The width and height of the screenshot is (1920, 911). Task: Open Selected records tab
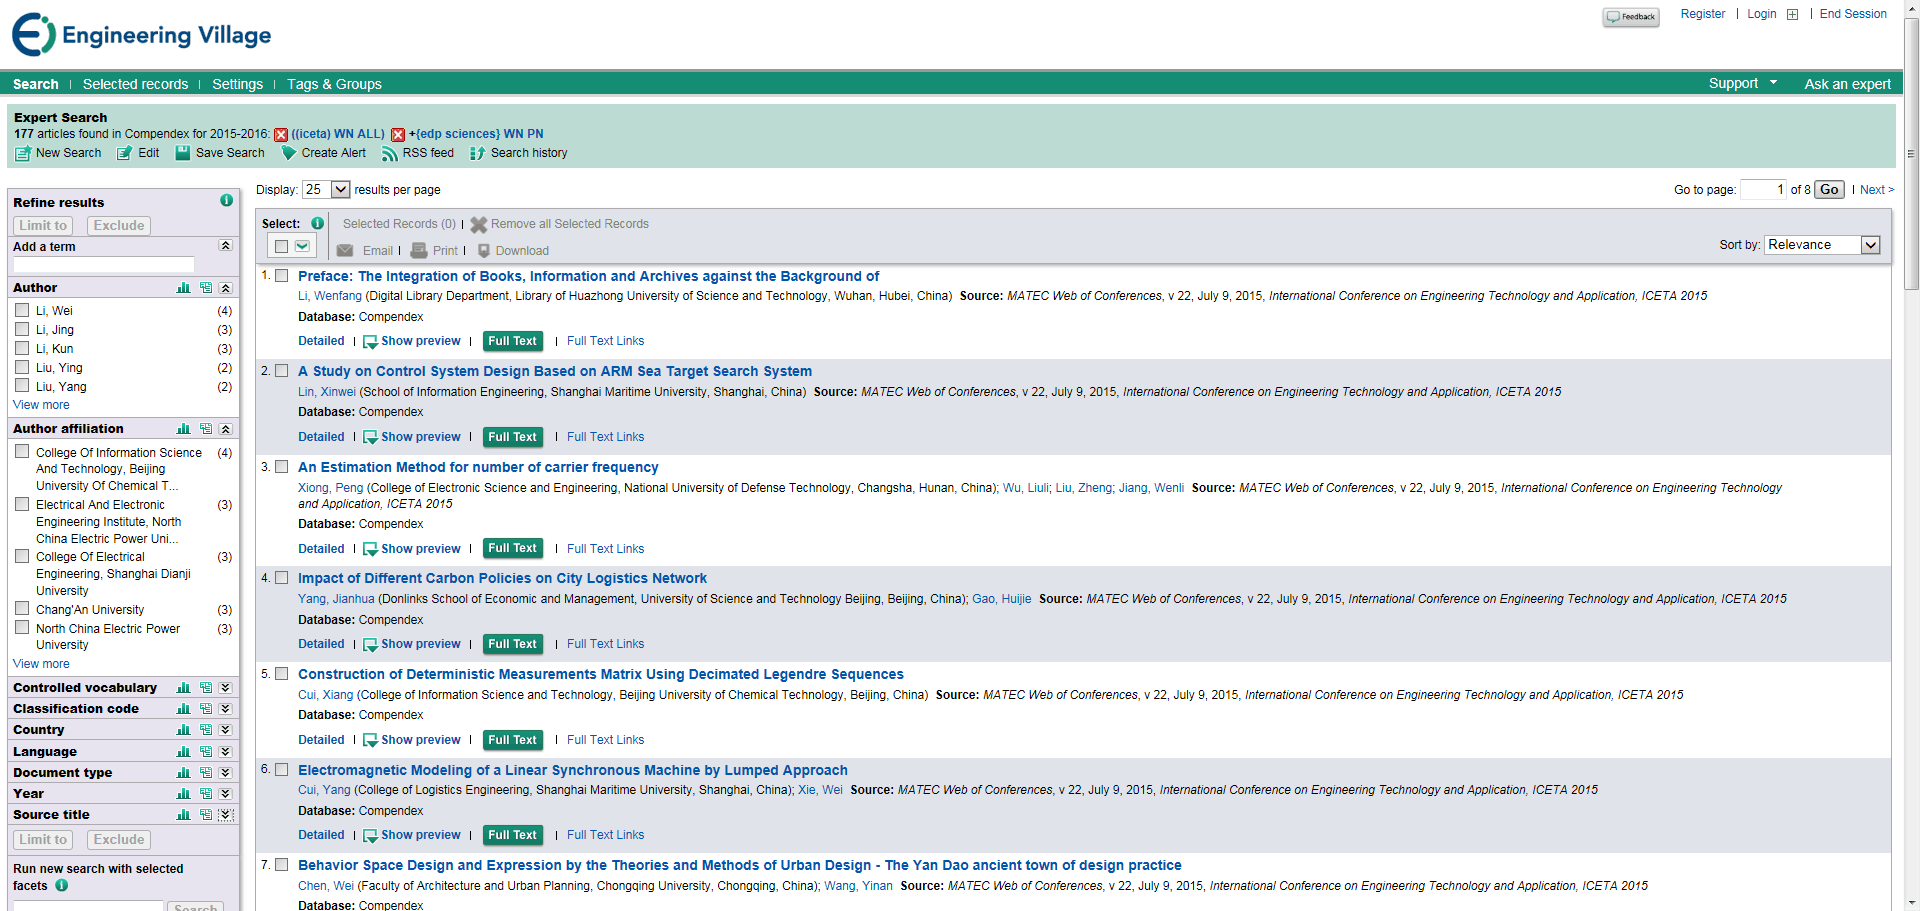135,85
